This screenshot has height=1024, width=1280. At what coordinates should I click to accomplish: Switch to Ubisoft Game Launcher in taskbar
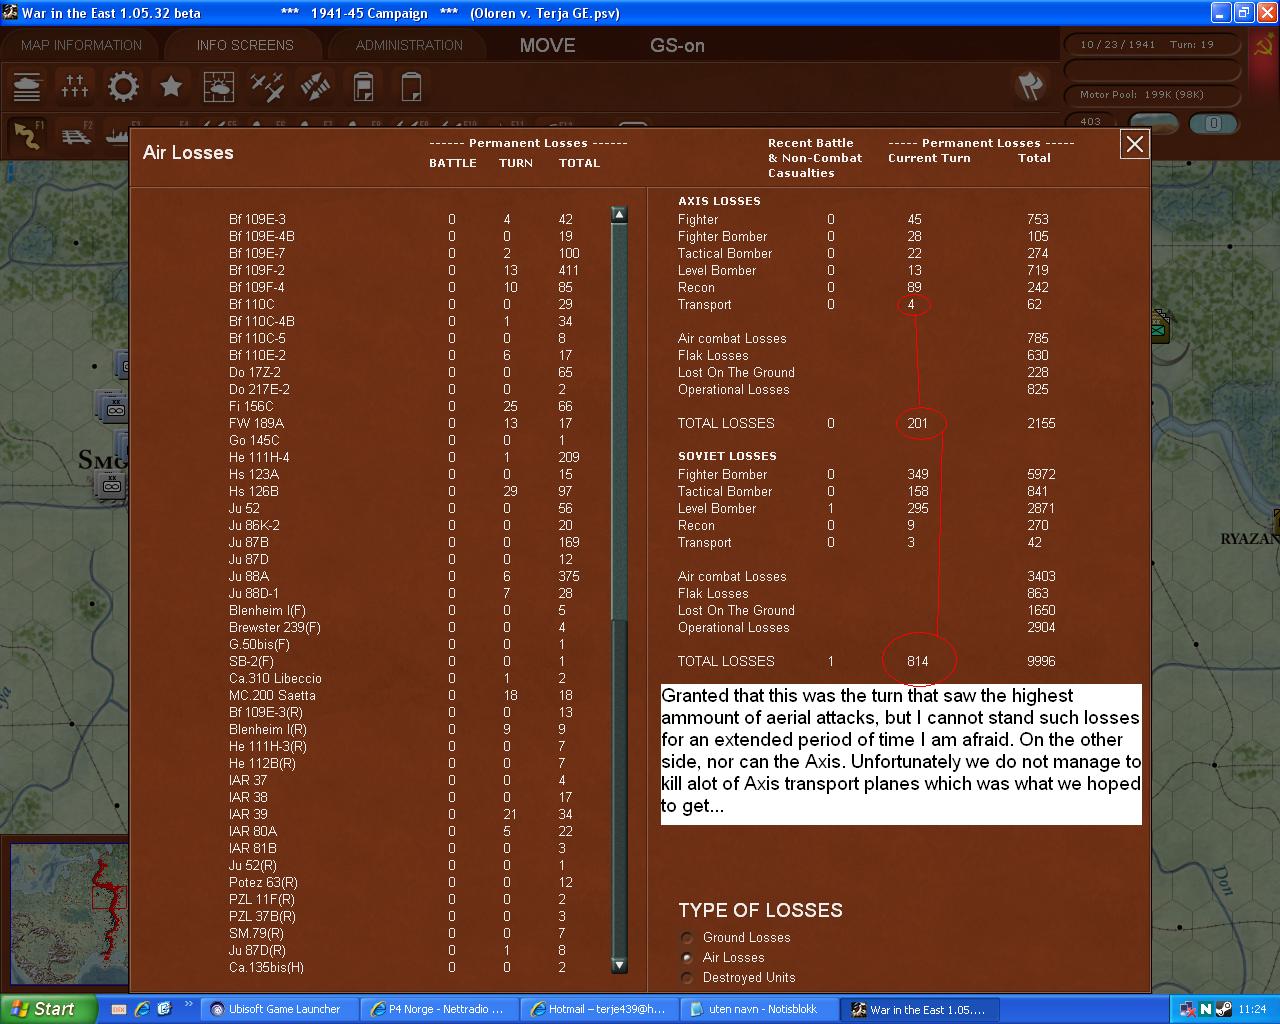coord(277,1009)
